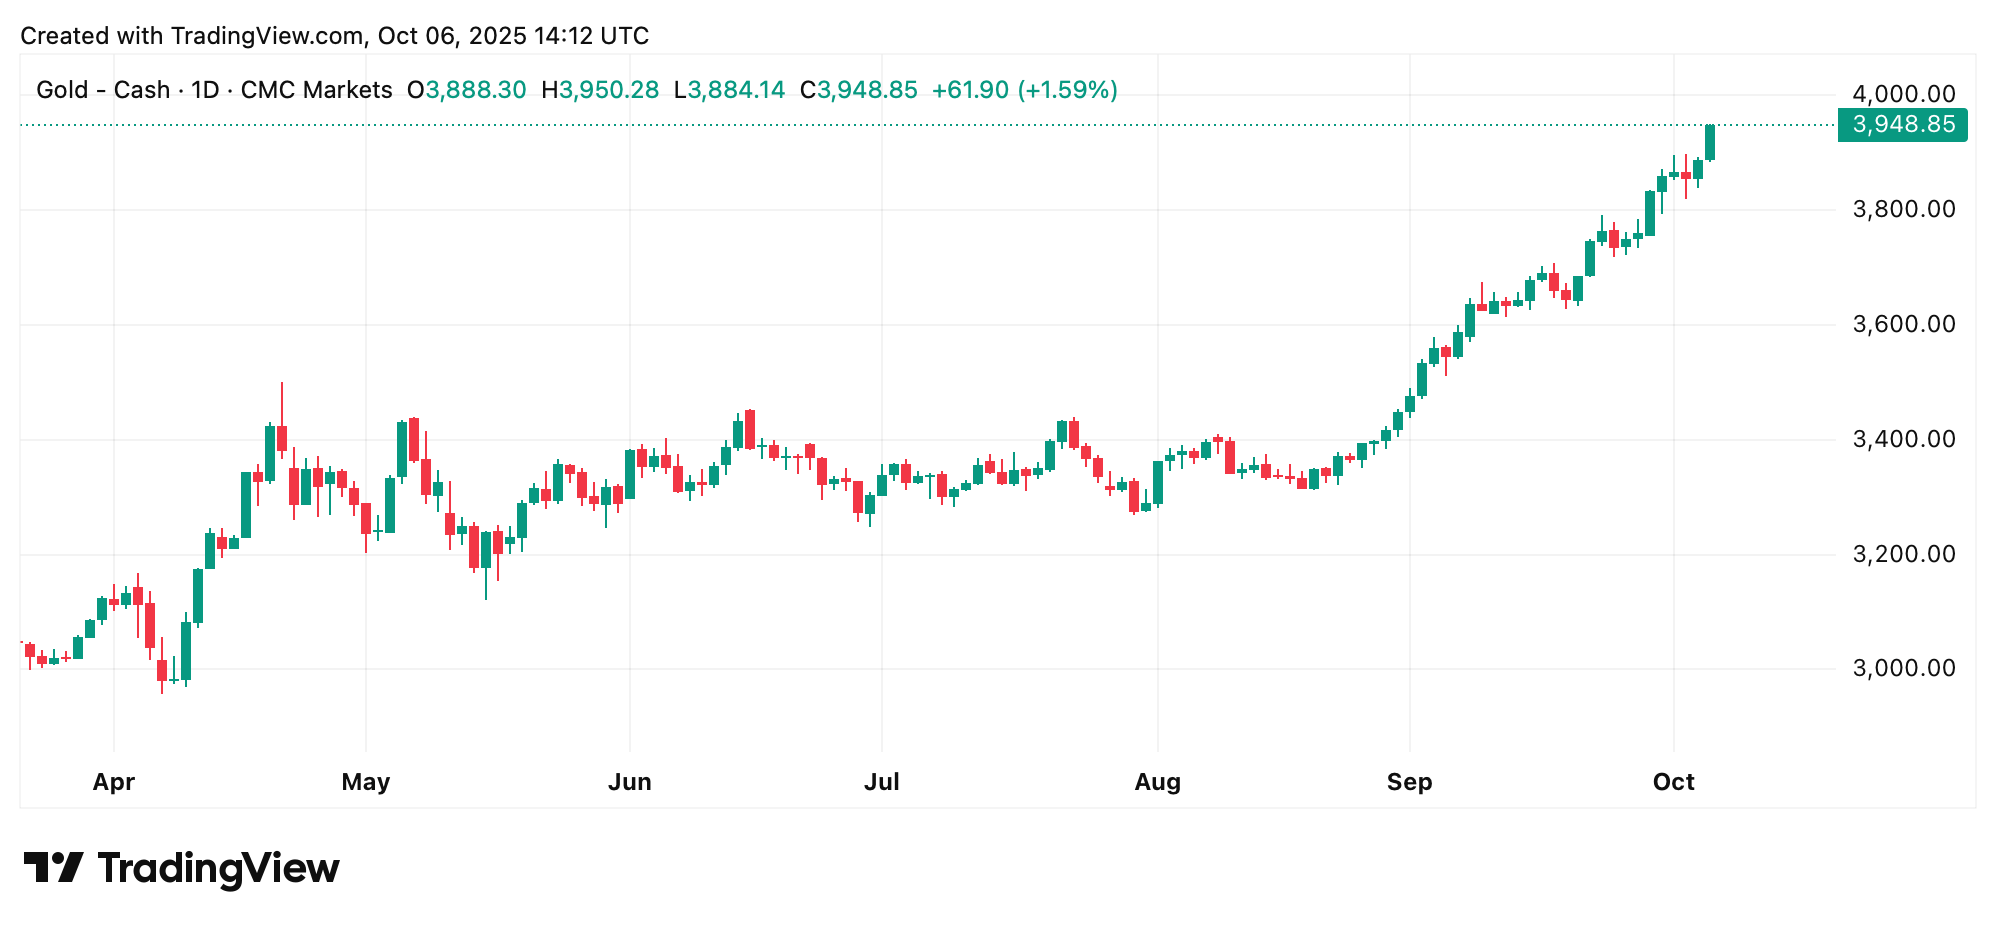Click the 3,000.00 price axis label
This screenshot has width=1996, height=928.
click(1904, 668)
